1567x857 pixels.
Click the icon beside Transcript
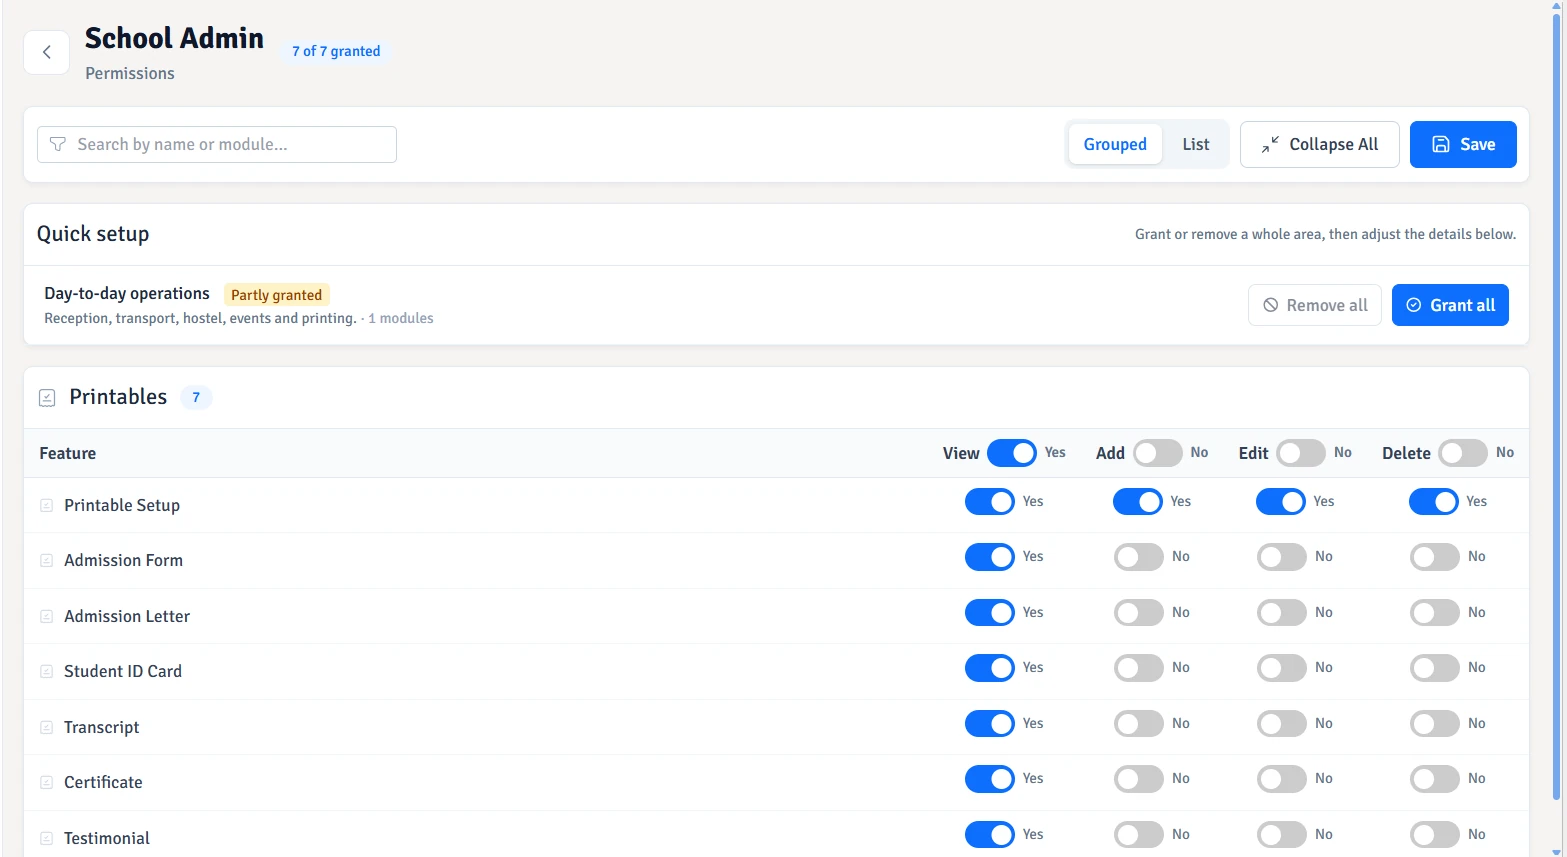pyautogui.click(x=47, y=728)
